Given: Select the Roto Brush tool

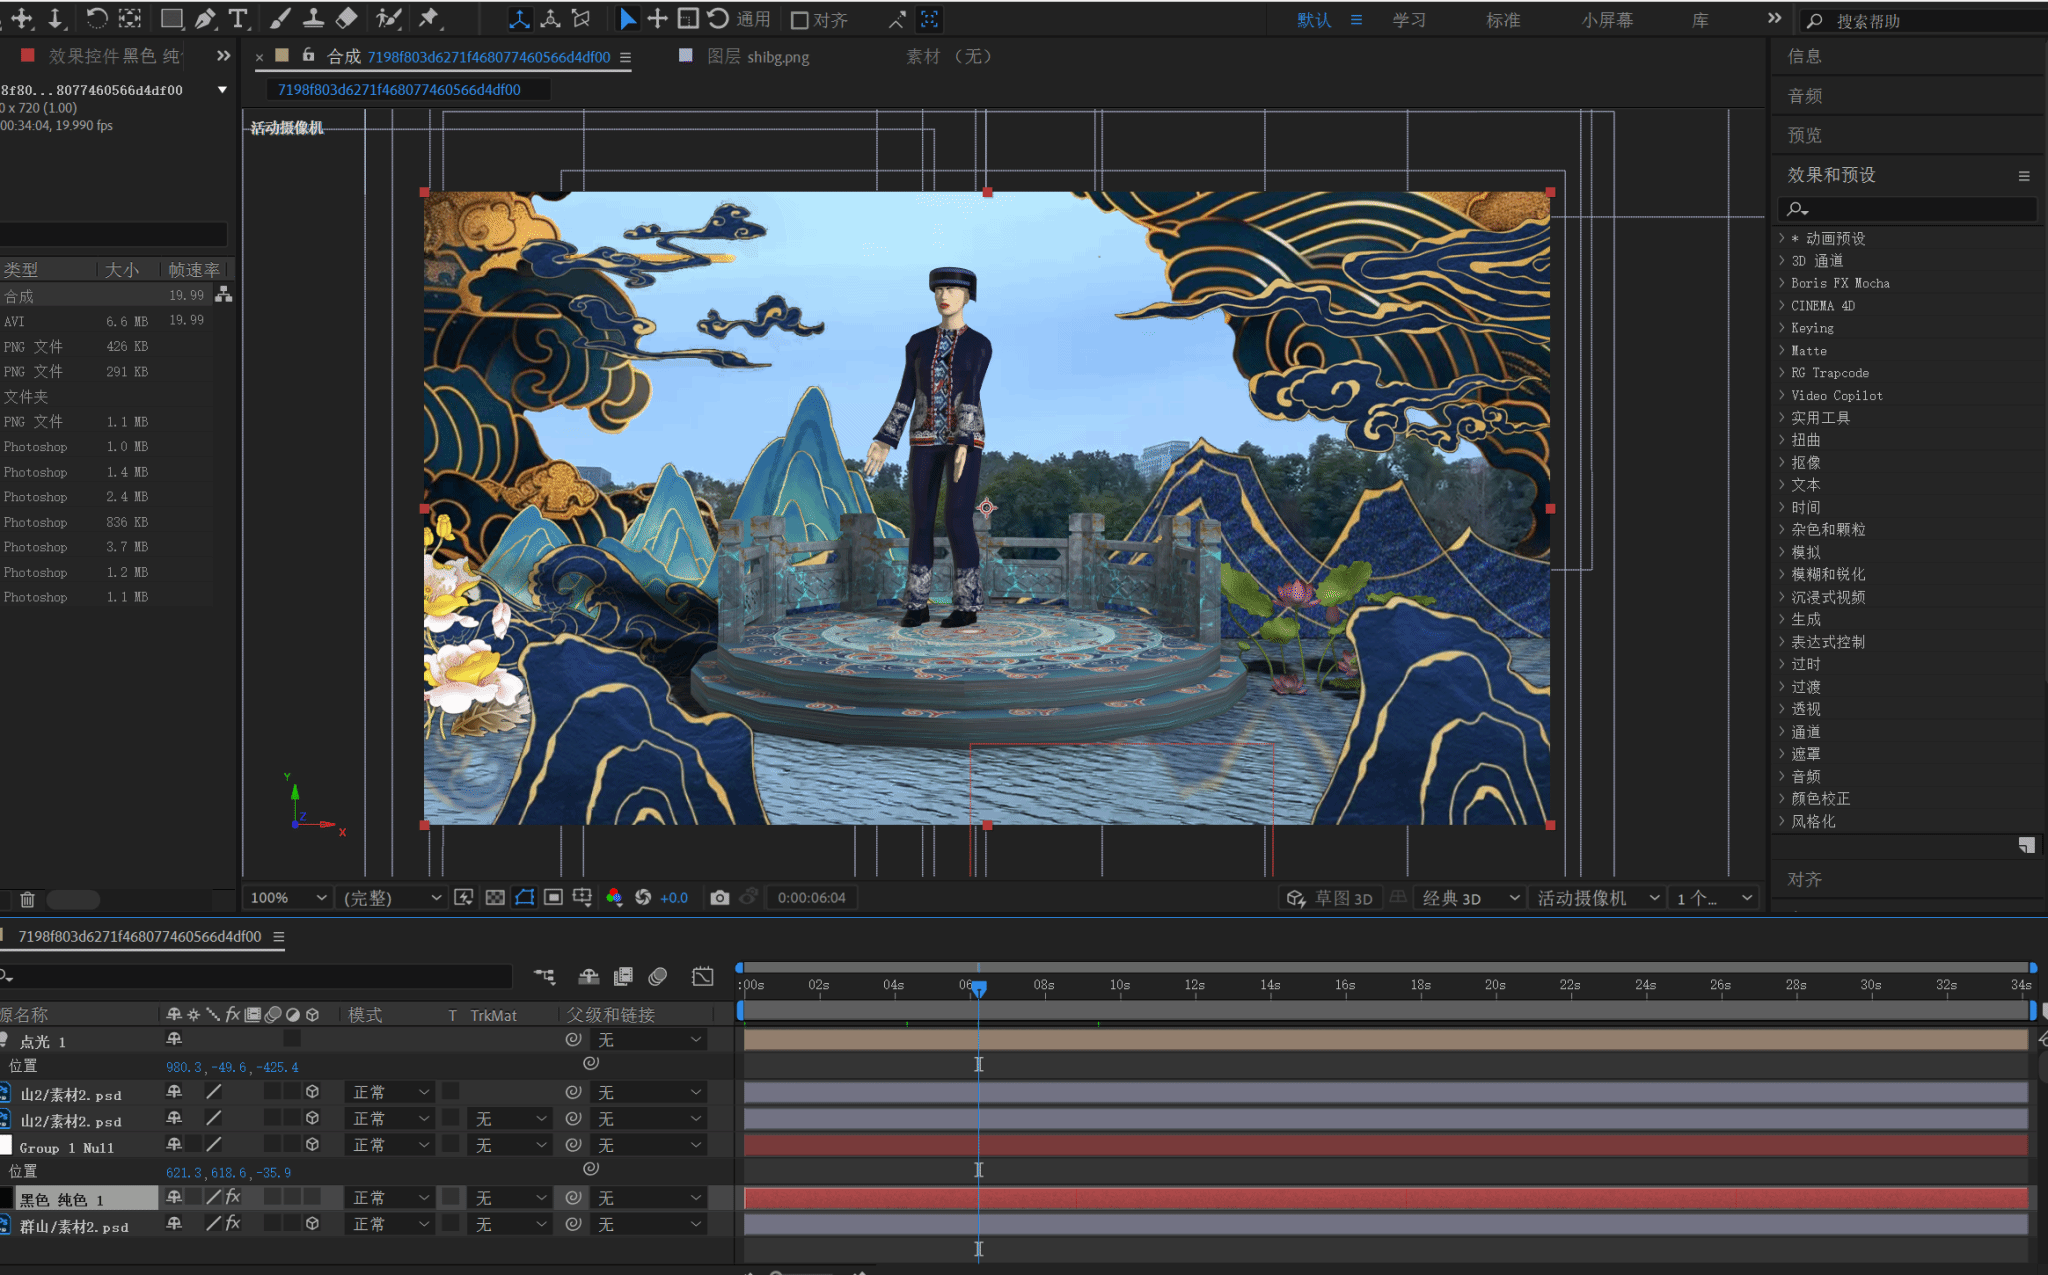Looking at the screenshot, I should [x=388, y=18].
